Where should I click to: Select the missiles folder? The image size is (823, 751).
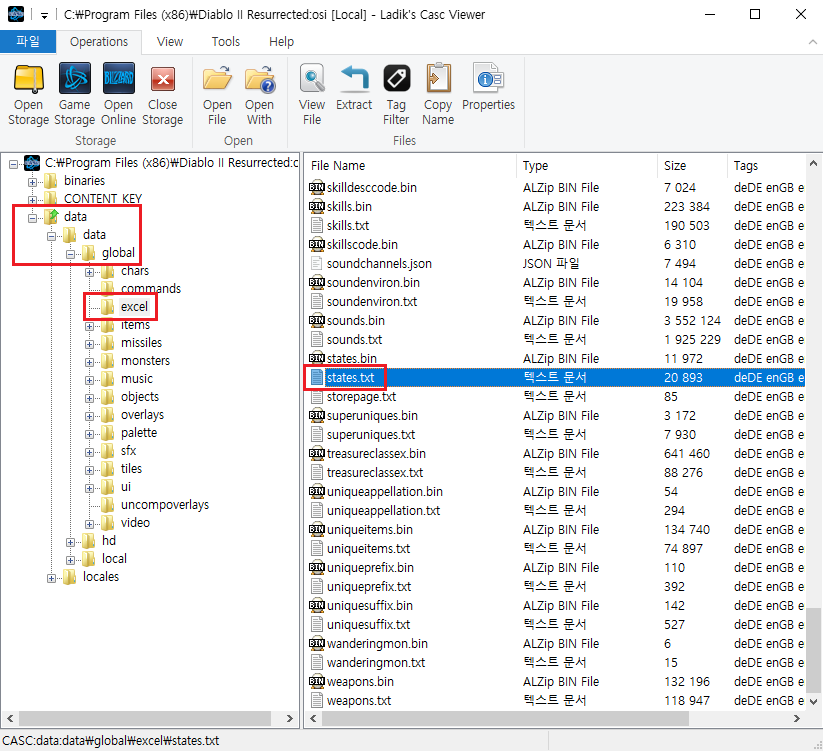[141, 343]
